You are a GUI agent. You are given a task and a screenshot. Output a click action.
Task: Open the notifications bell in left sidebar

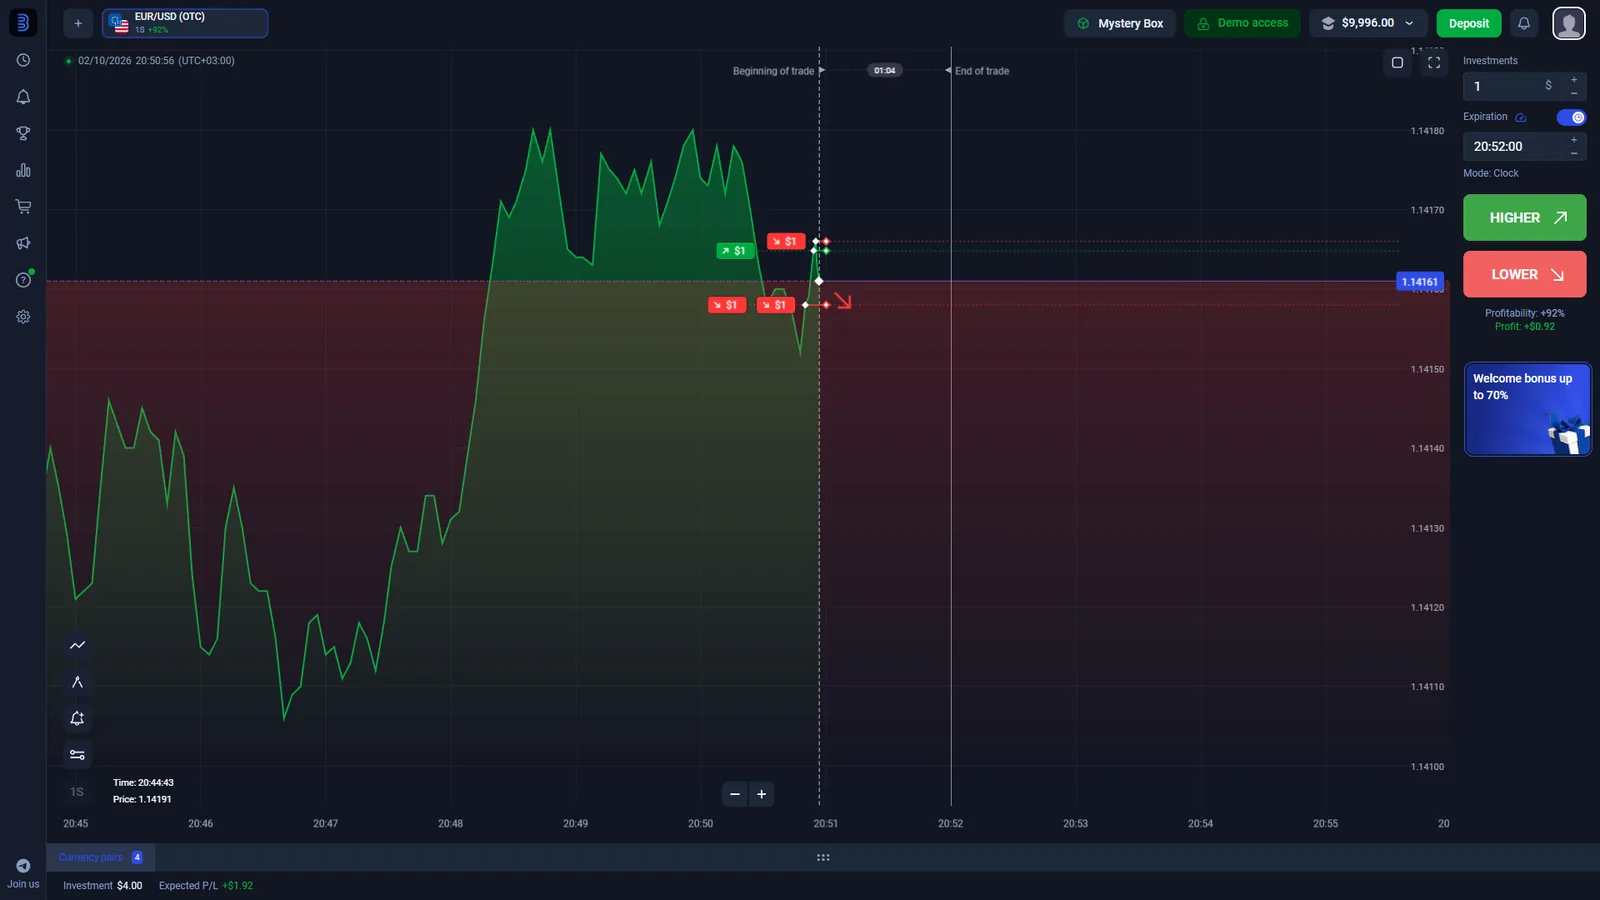click(23, 97)
